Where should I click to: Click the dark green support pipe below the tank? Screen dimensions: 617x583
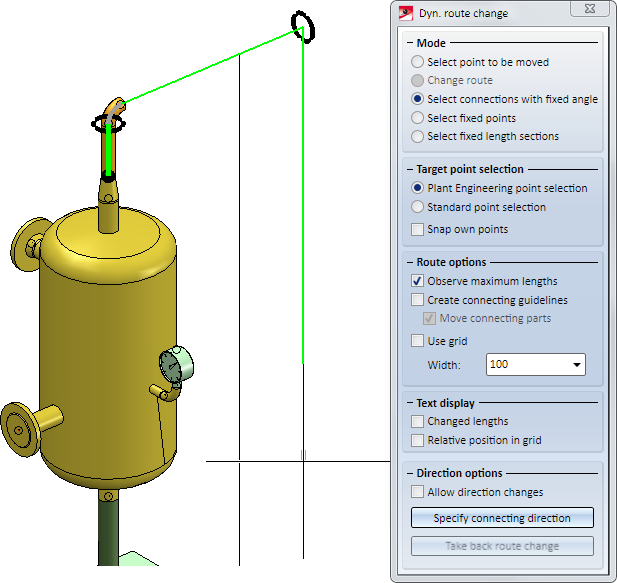pos(108,527)
